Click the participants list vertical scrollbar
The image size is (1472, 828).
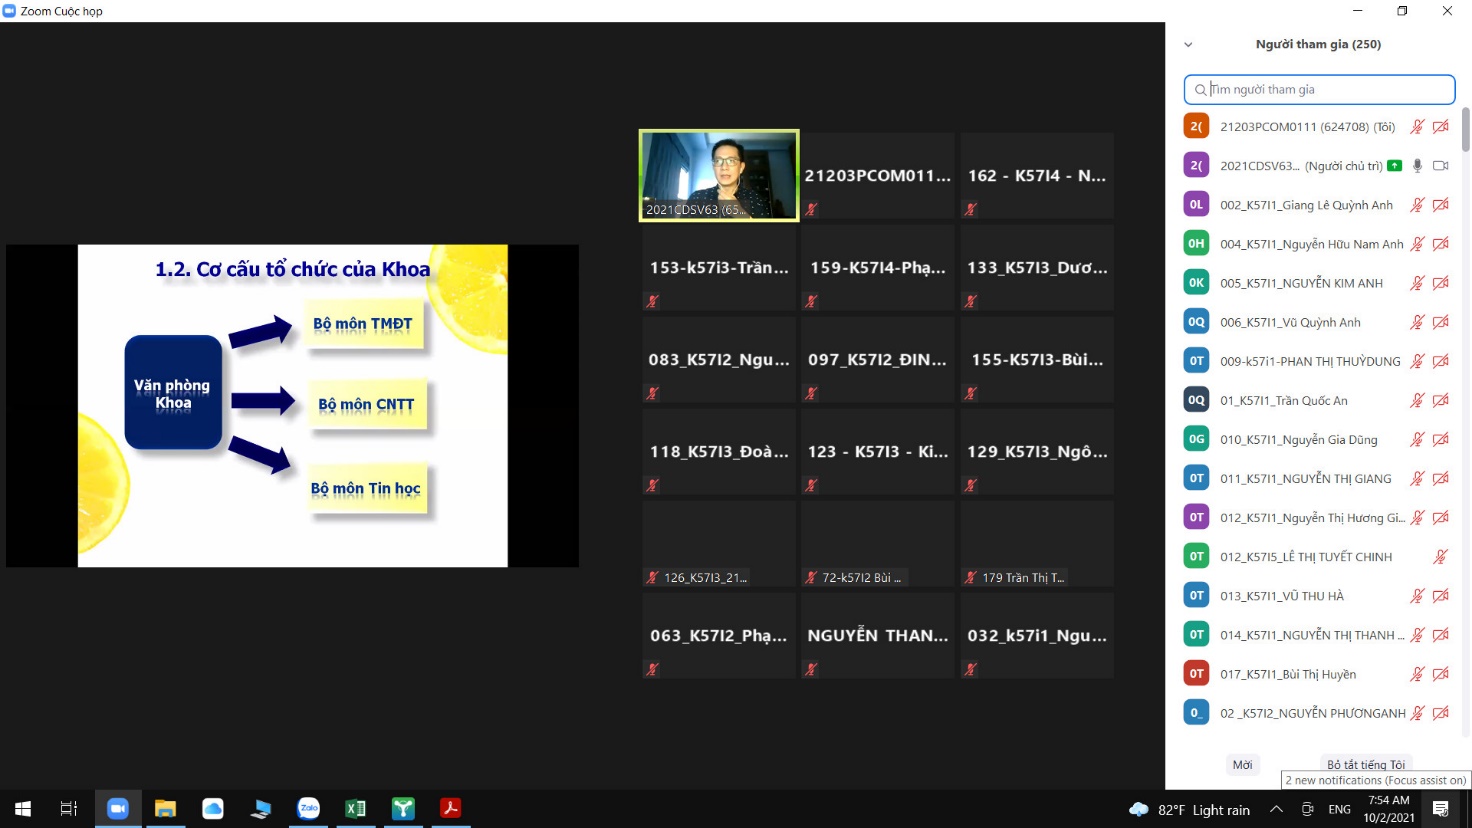(1465, 130)
